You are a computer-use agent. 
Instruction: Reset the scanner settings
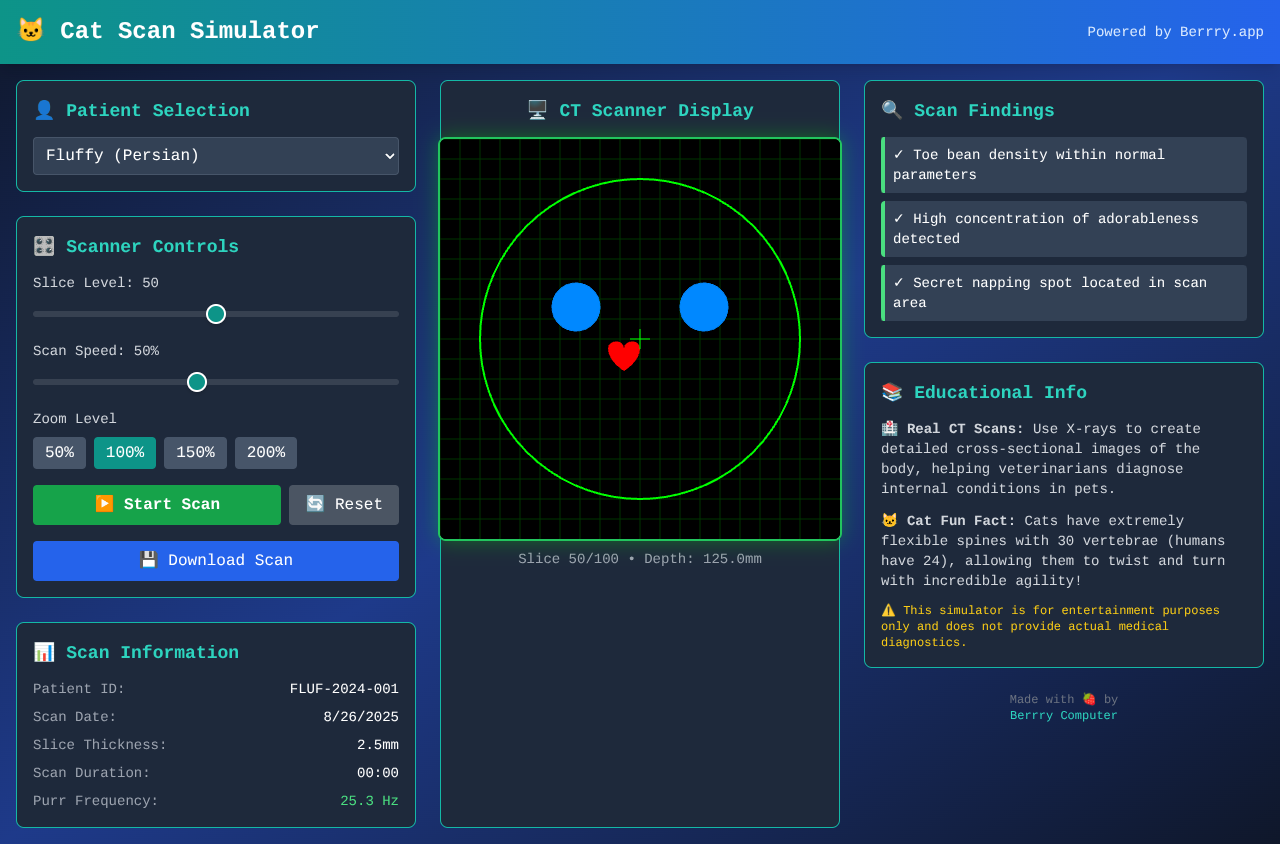tap(344, 505)
